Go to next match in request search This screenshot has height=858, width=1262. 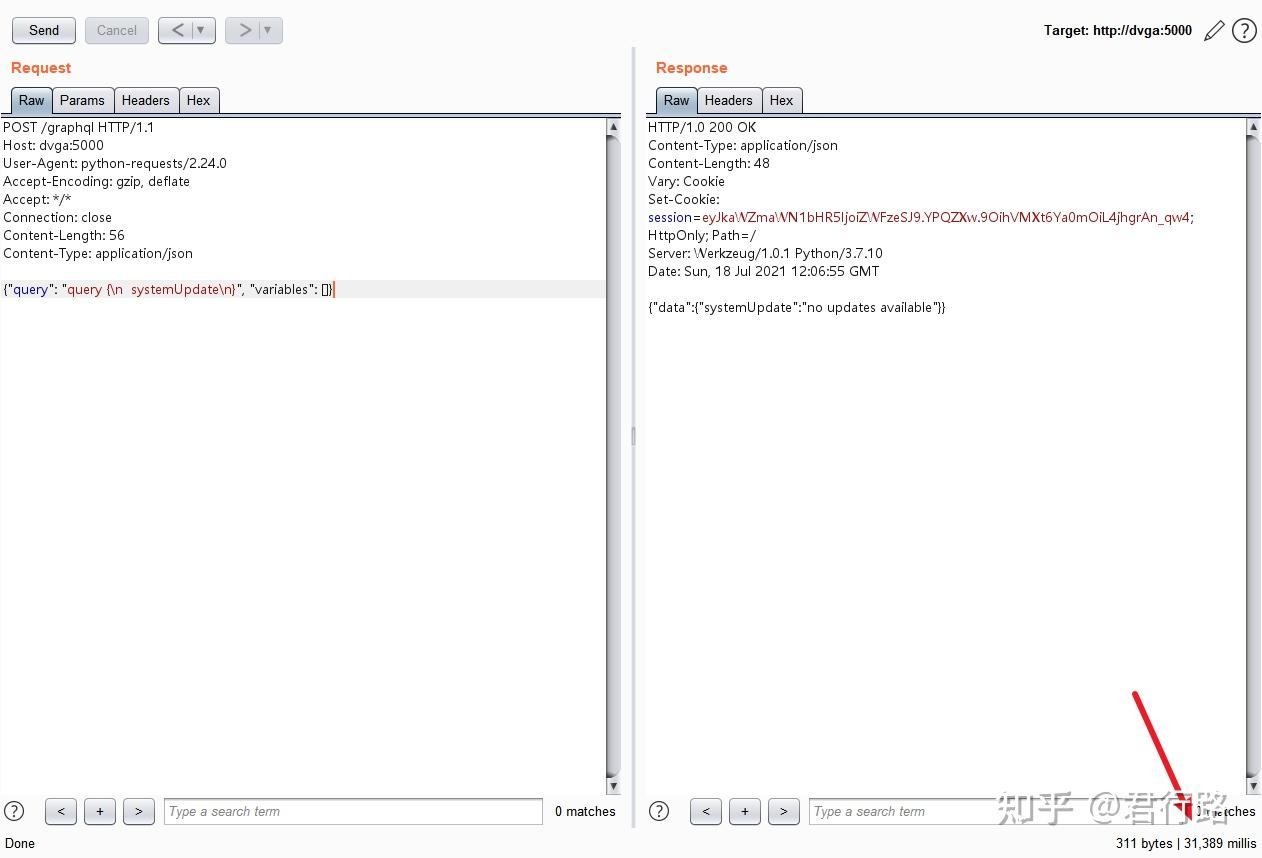click(x=139, y=811)
